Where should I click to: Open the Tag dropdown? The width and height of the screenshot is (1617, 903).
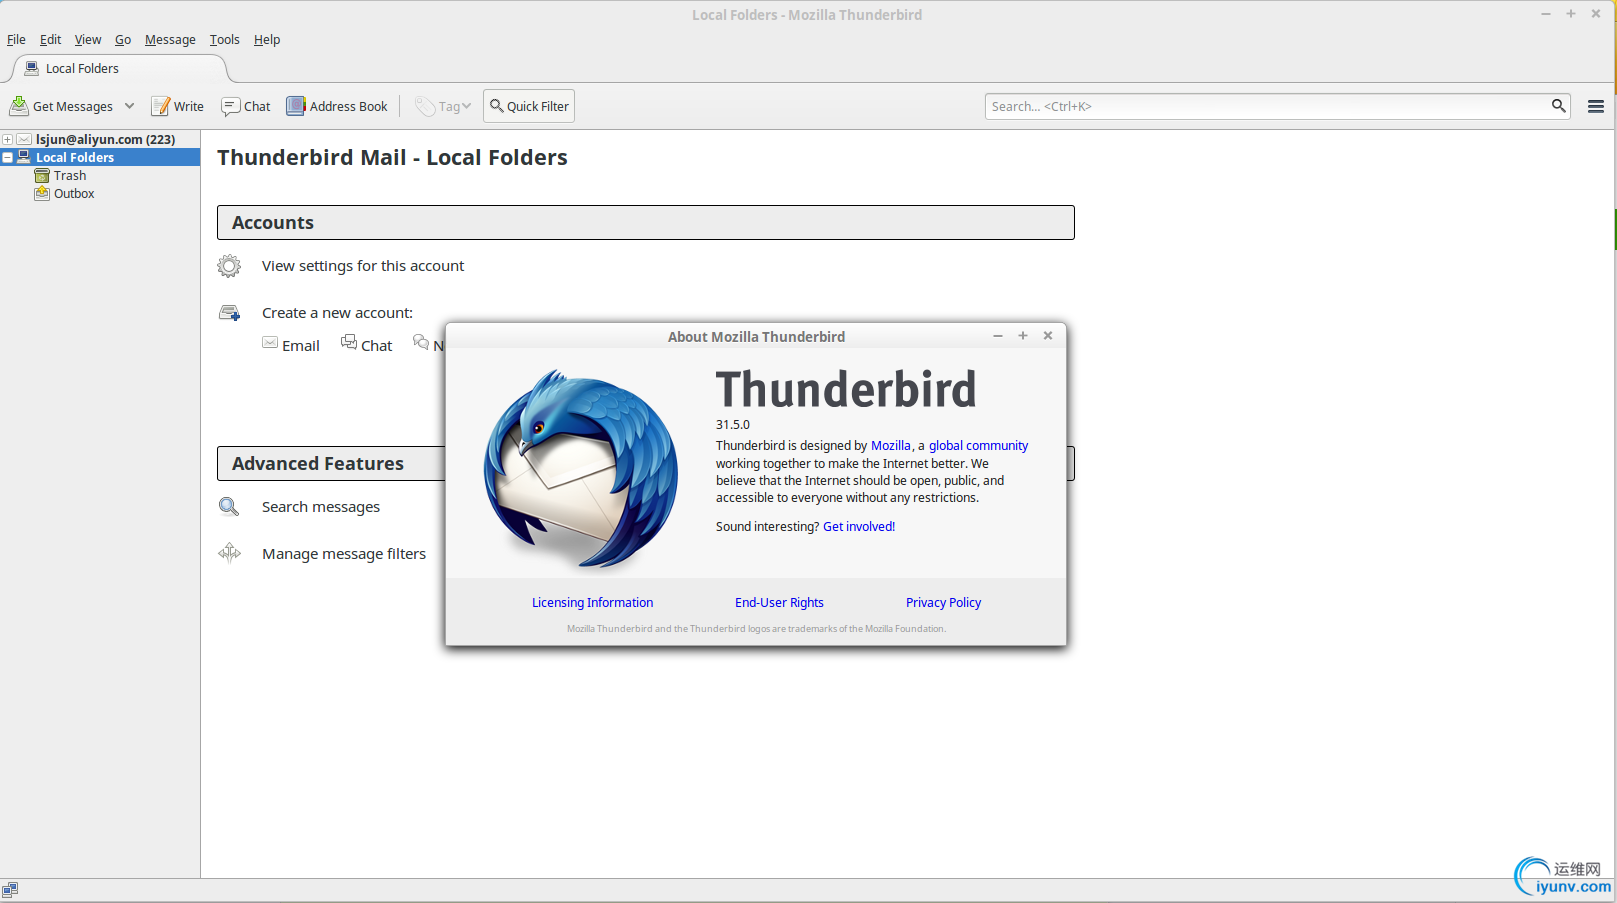[443, 106]
